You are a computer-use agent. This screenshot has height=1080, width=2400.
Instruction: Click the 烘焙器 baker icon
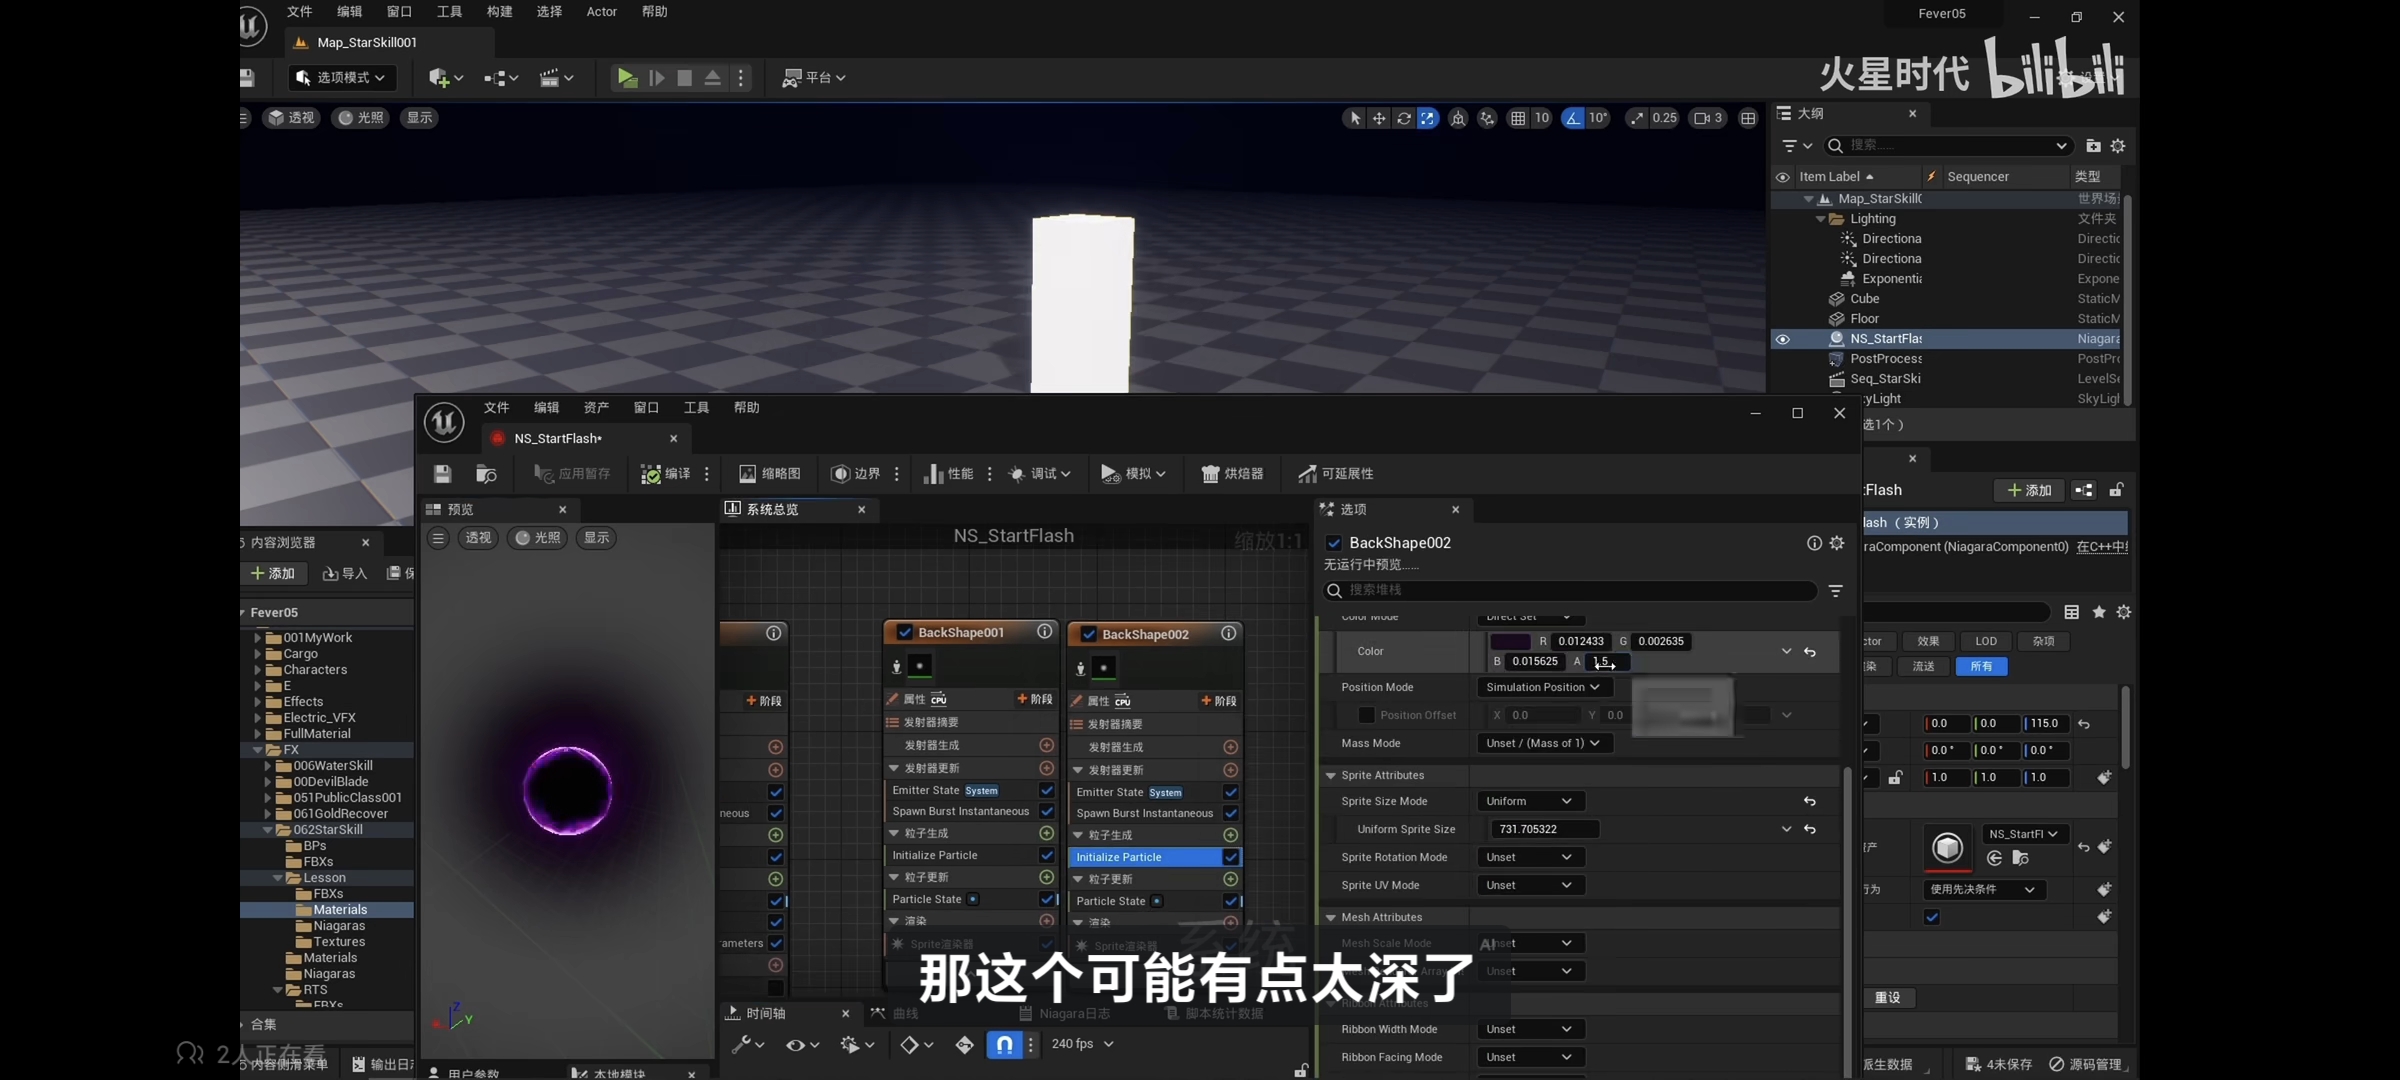pyautogui.click(x=1210, y=474)
